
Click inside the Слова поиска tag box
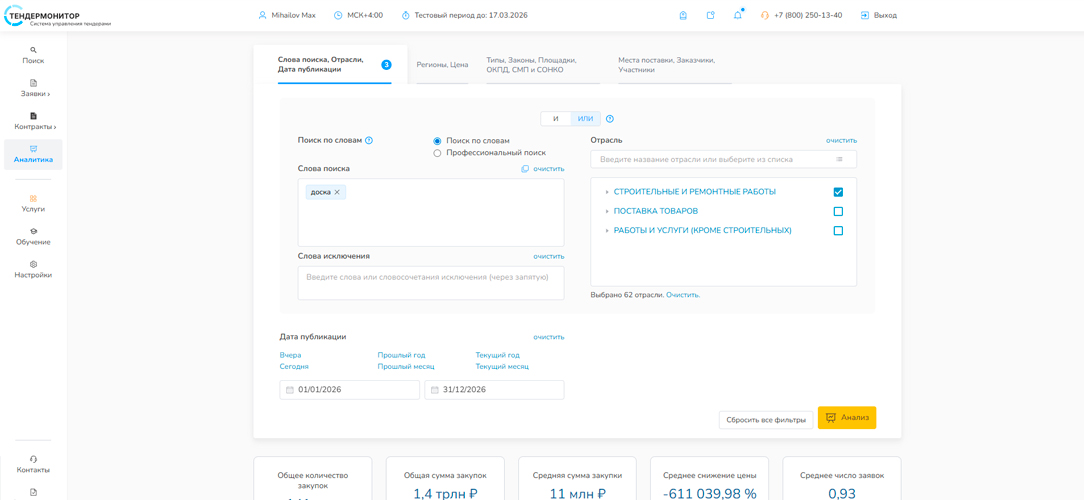tap(431, 212)
